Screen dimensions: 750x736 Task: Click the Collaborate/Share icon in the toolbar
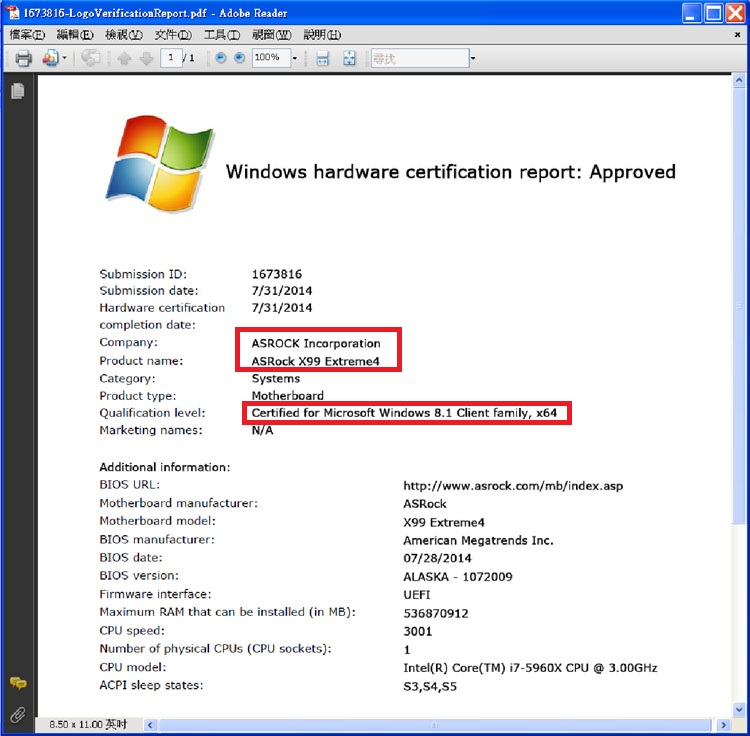(x=50, y=58)
